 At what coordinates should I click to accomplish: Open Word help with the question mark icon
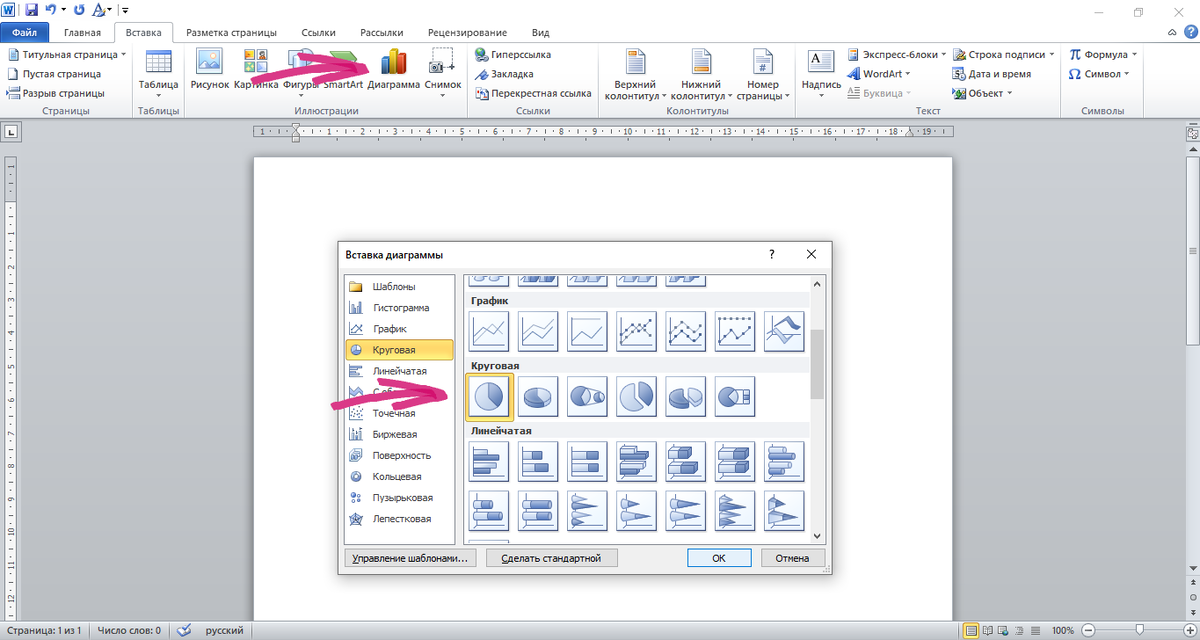tap(1189, 33)
